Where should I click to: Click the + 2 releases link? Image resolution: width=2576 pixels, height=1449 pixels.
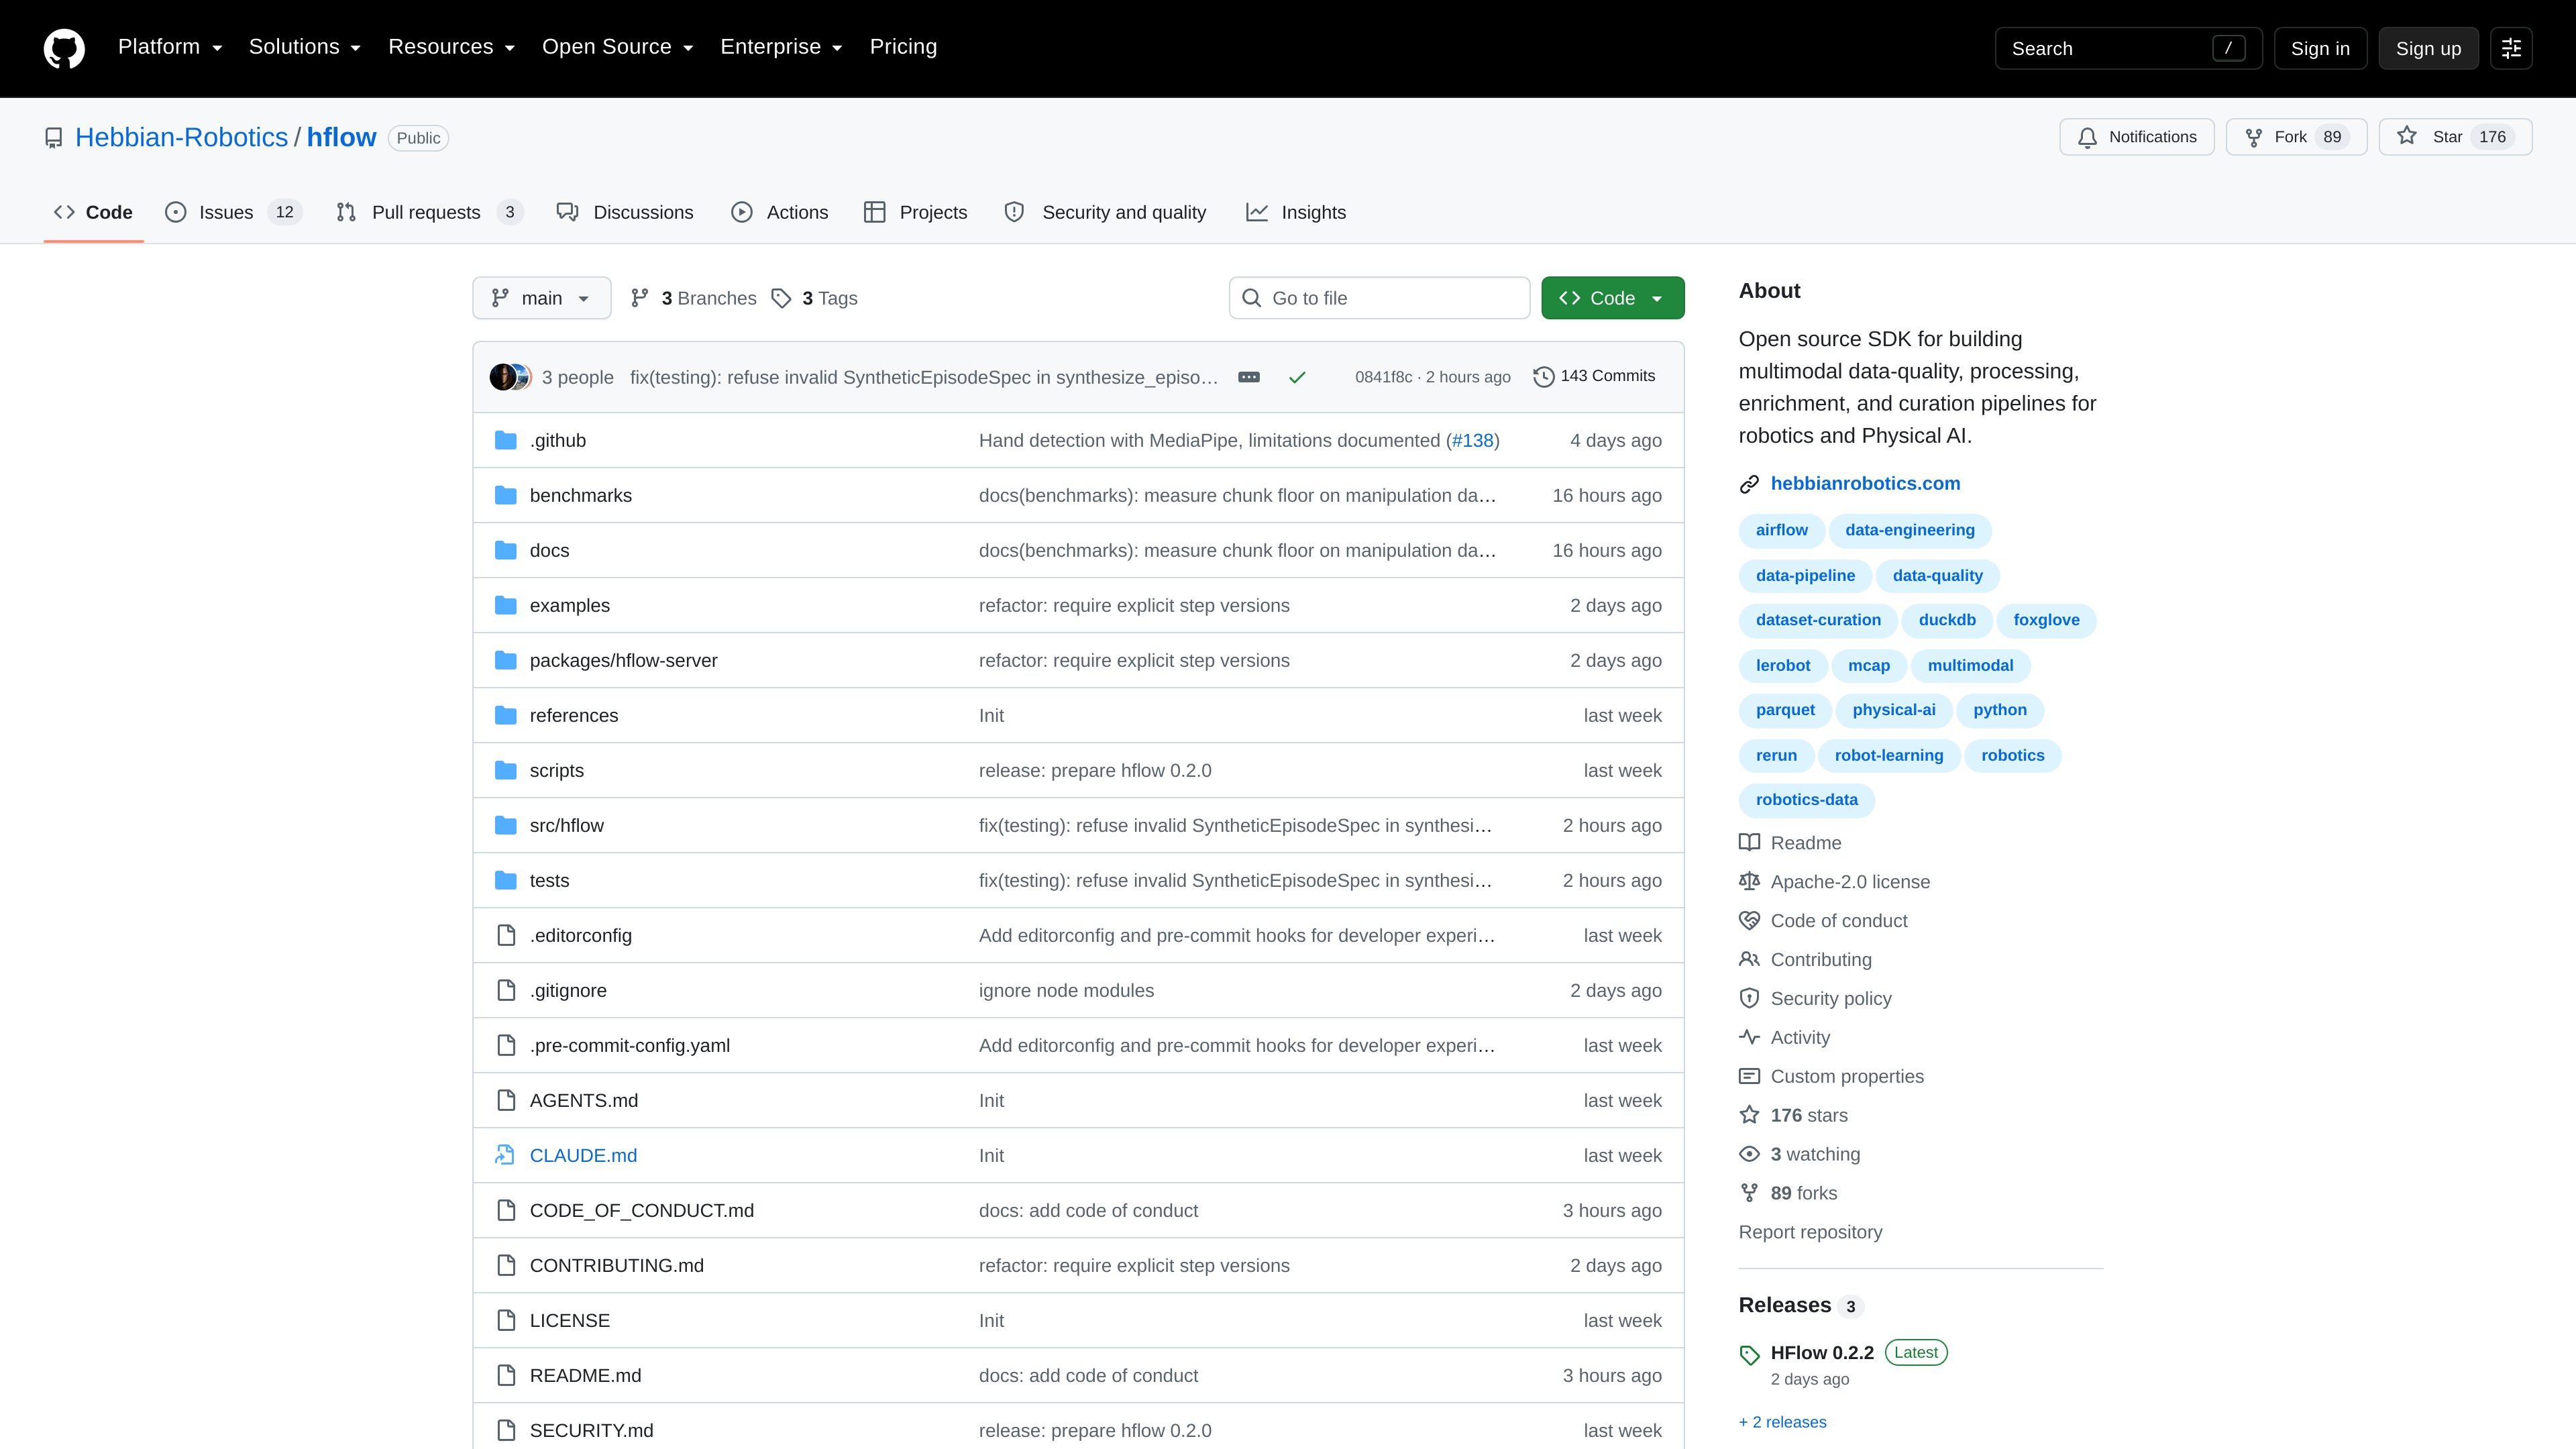(x=1782, y=1422)
